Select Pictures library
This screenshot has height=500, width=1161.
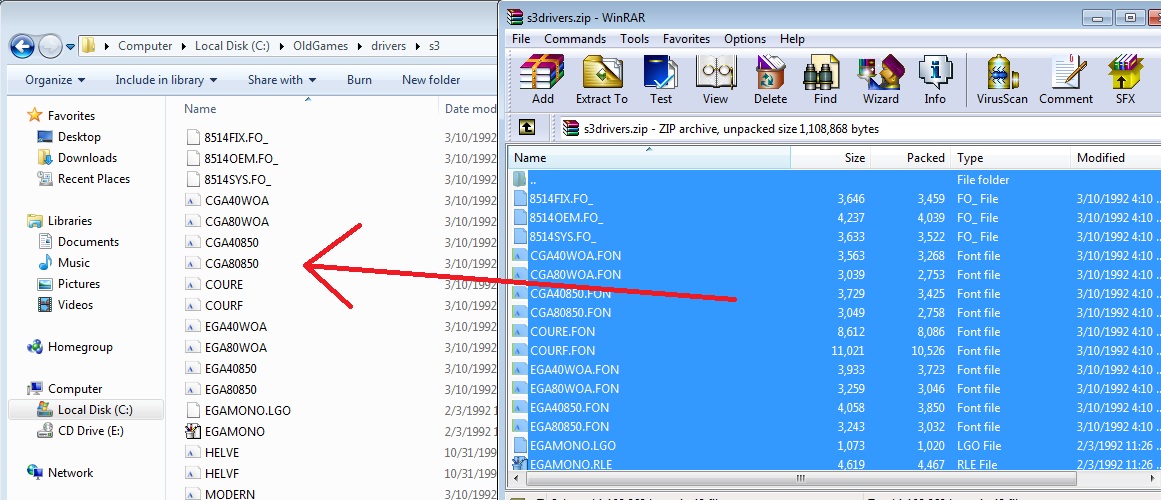[x=68, y=284]
